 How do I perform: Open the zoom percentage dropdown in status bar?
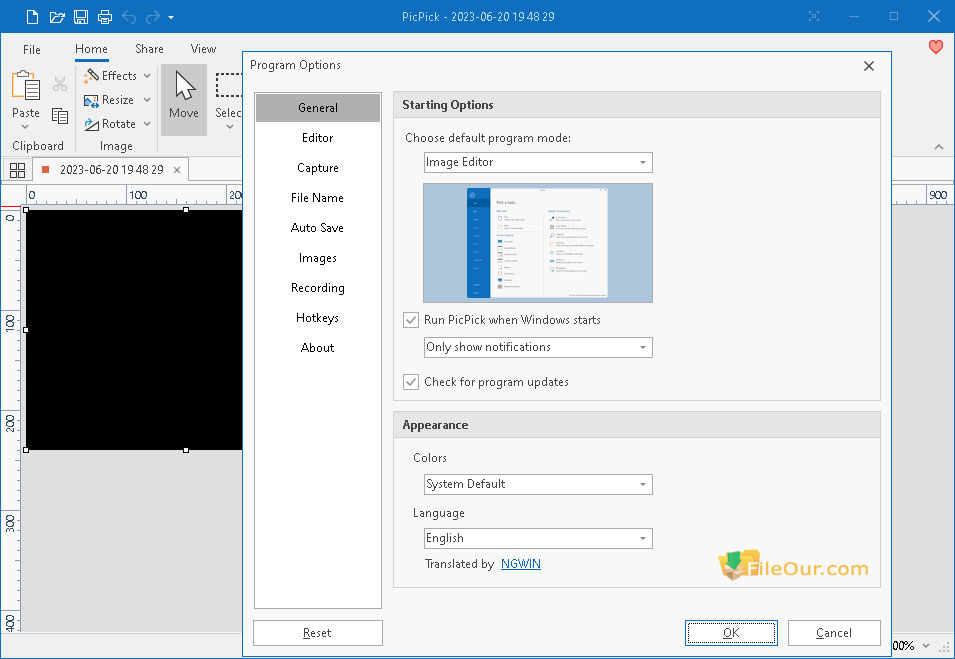click(x=926, y=646)
